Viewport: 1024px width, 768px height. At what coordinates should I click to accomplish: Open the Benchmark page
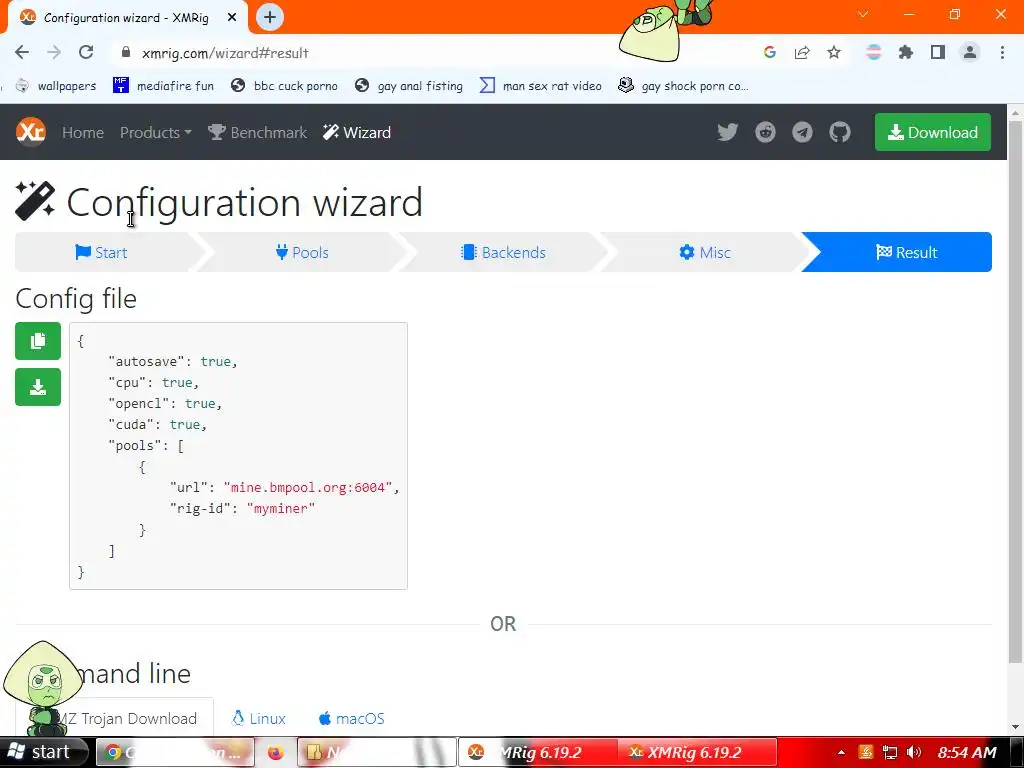point(257,133)
